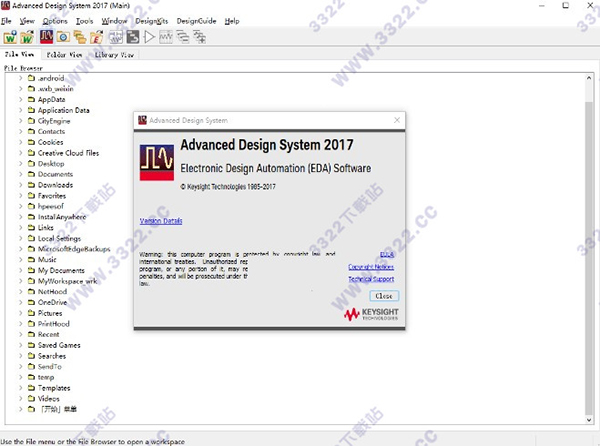
Task: Open the Tools menu
Action: (x=85, y=21)
